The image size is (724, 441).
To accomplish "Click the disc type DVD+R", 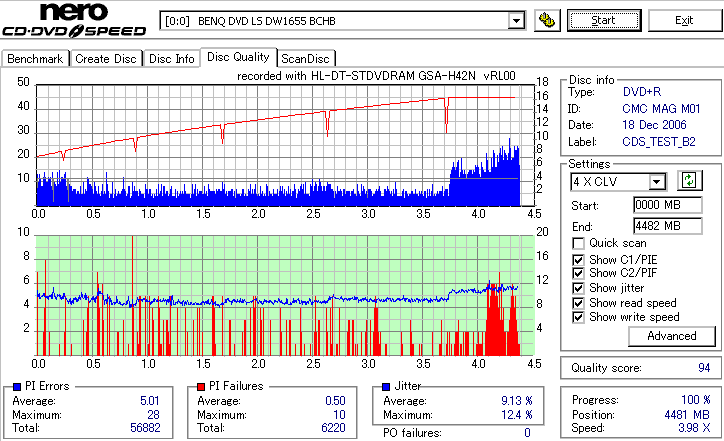I will pyautogui.click(x=642, y=92).
